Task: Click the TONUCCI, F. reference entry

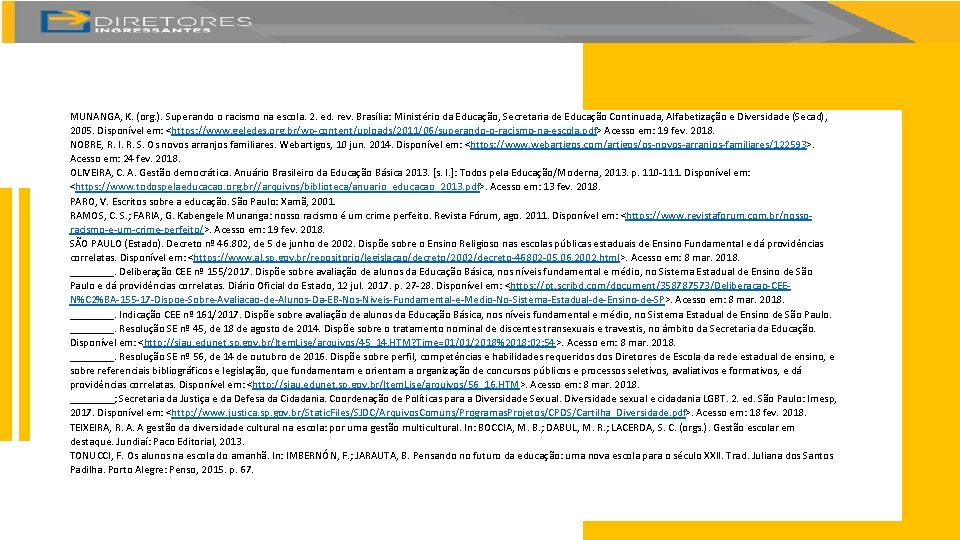Action: [x=452, y=463]
